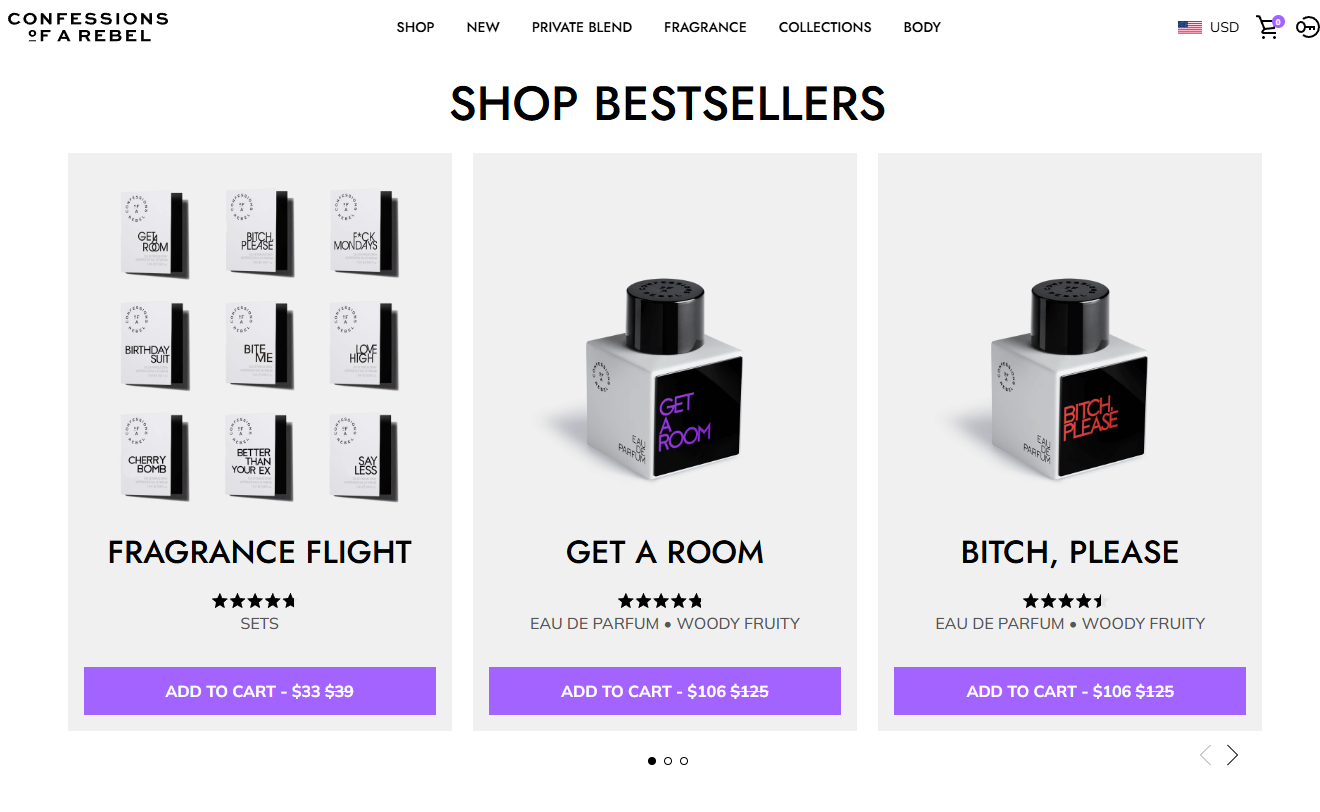Select the third carousel pagination dot
Screen dimensions: 1320x812
click(683, 761)
